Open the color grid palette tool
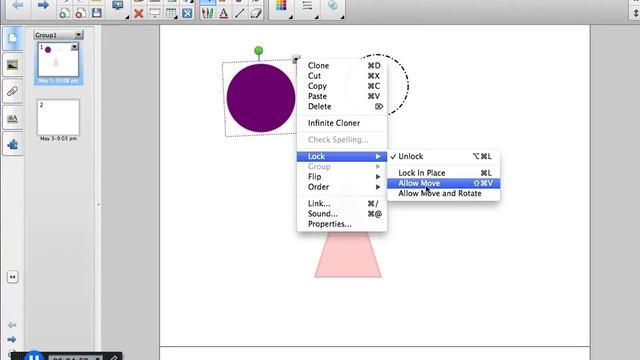 coord(281,6)
